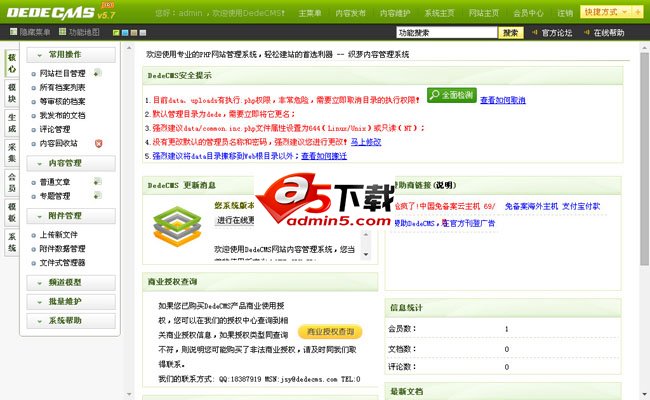
Task: Open 附件数据管理 in the sidebar
Action: (x=62, y=249)
